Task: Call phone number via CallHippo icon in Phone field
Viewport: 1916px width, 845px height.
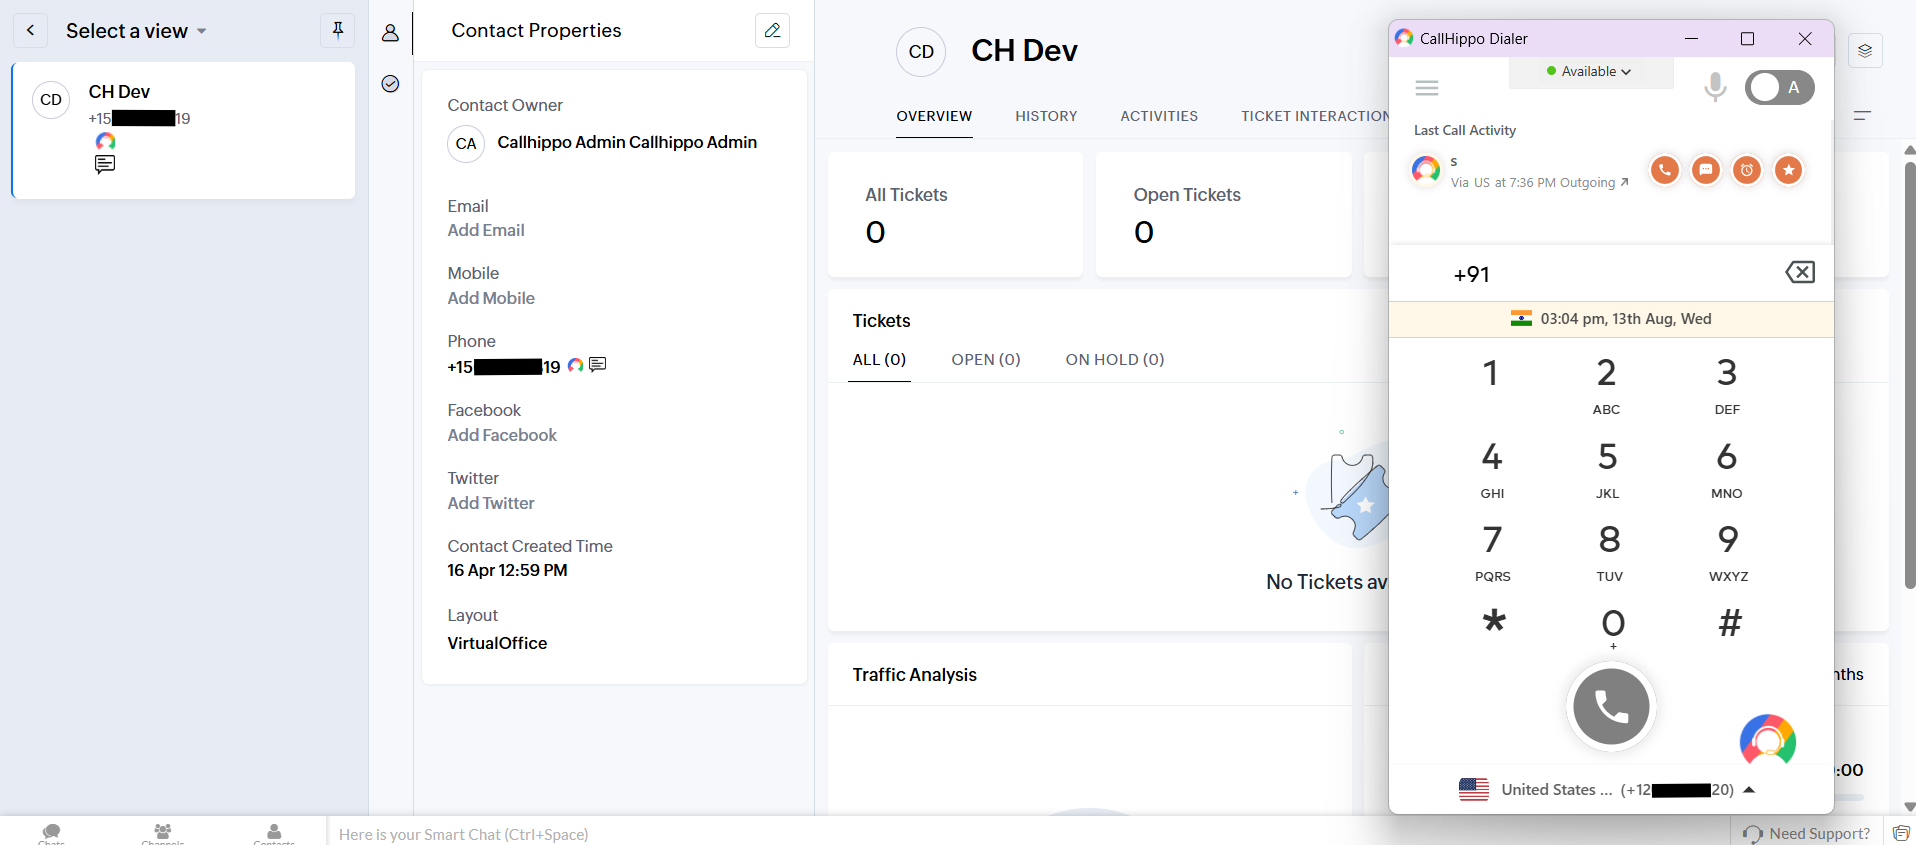Action: (x=575, y=366)
